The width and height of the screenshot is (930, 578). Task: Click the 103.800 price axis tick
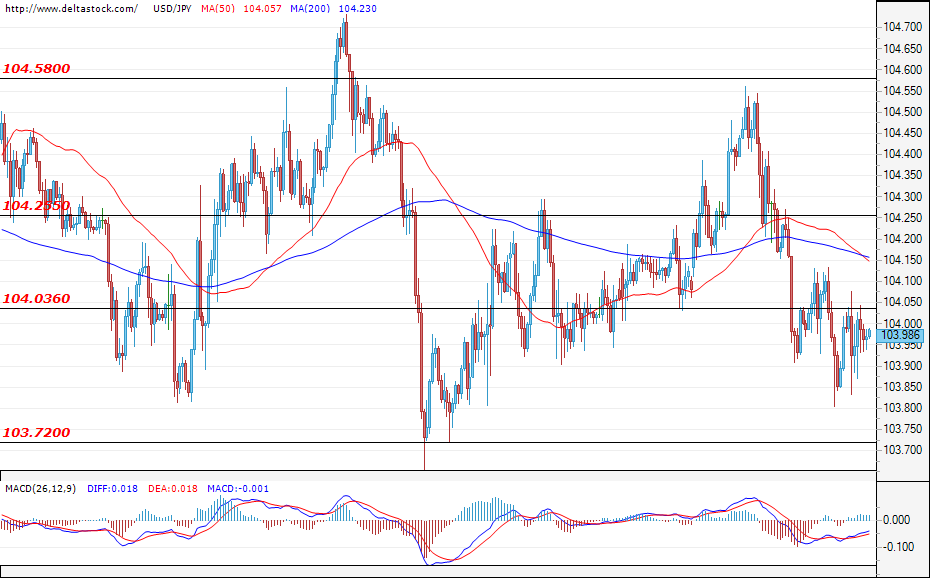click(x=903, y=408)
